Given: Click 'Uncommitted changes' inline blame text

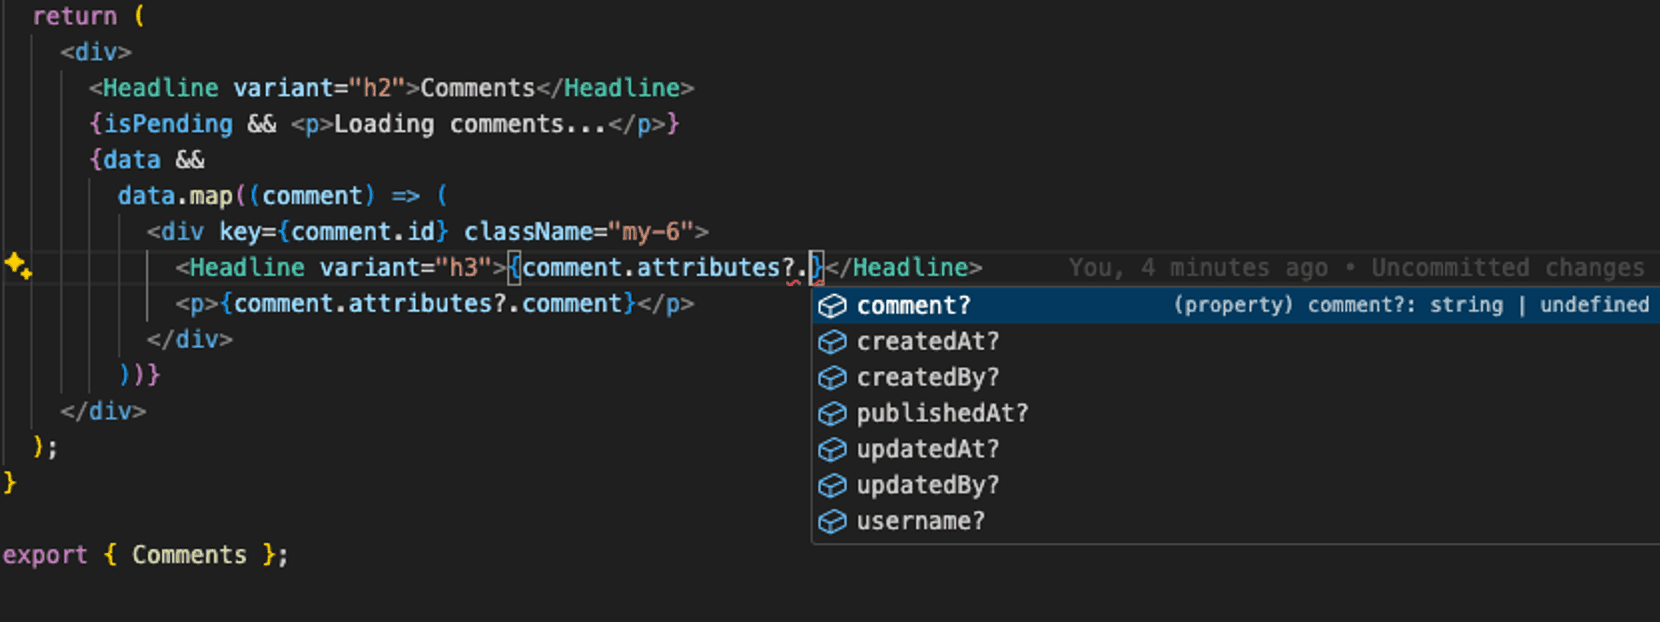Looking at the screenshot, I should tap(1507, 268).
